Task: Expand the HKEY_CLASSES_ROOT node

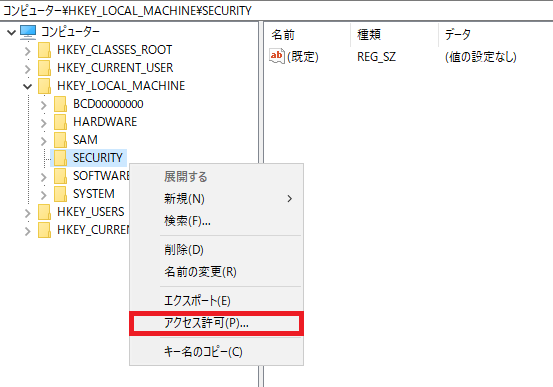Action: coord(28,51)
